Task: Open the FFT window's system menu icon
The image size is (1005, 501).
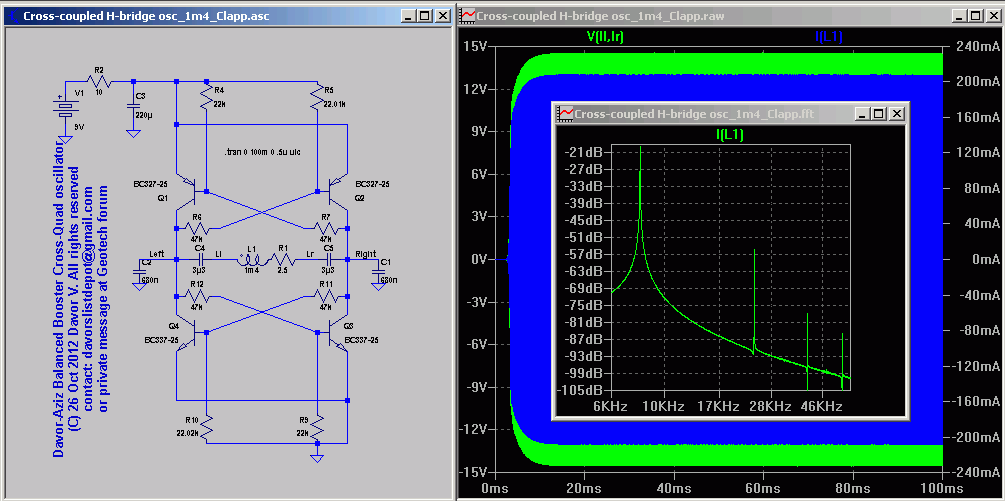Action: 566,114
